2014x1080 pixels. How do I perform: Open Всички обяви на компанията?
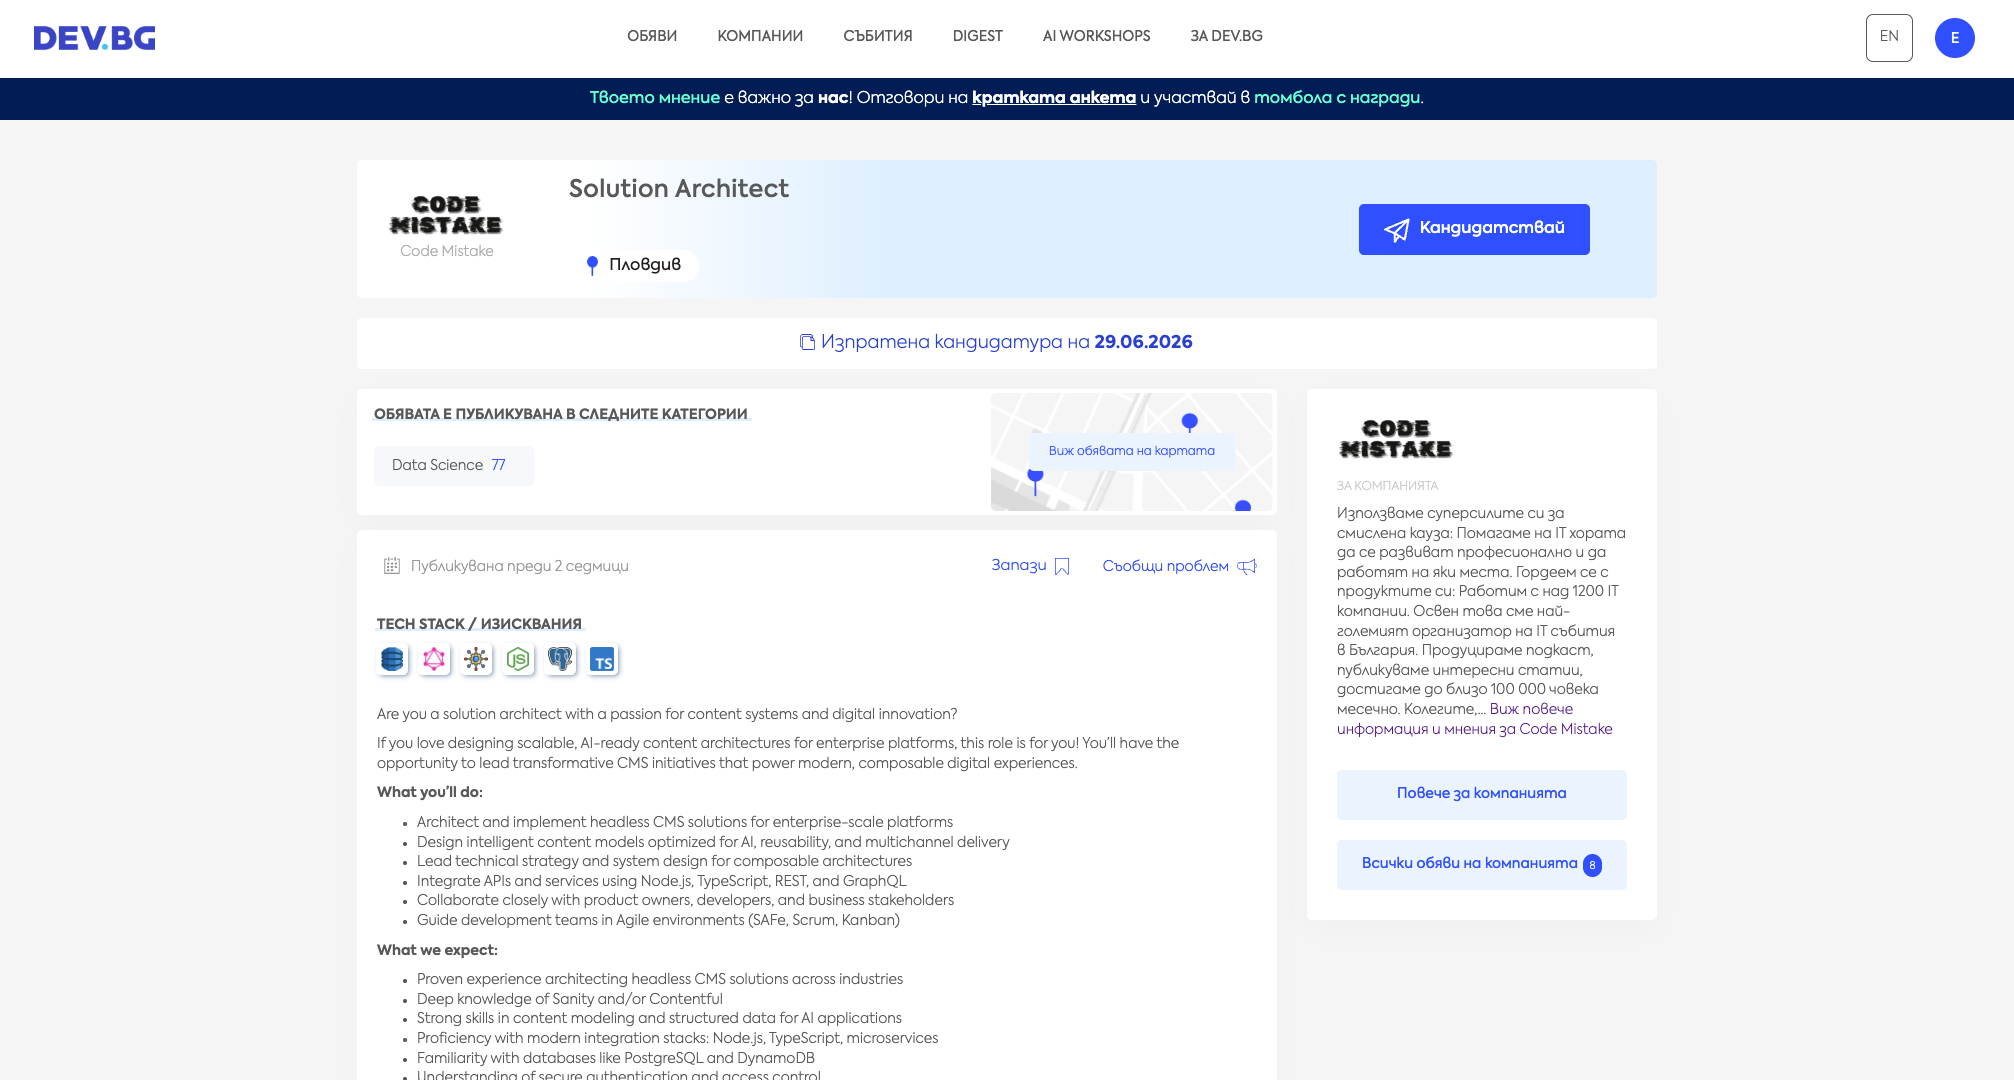click(x=1482, y=864)
